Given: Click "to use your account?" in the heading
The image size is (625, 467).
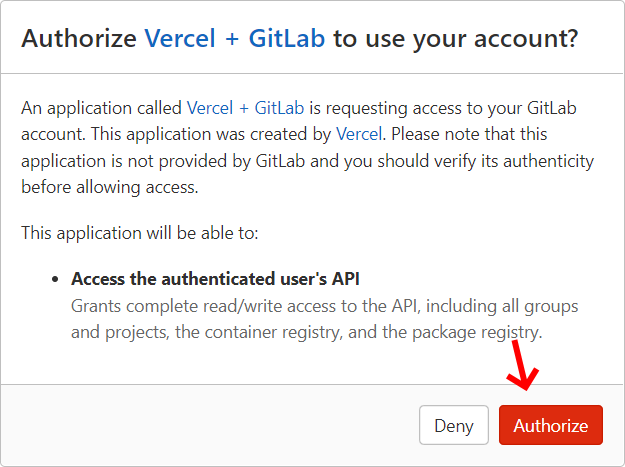Looking at the screenshot, I should [455, 38].
